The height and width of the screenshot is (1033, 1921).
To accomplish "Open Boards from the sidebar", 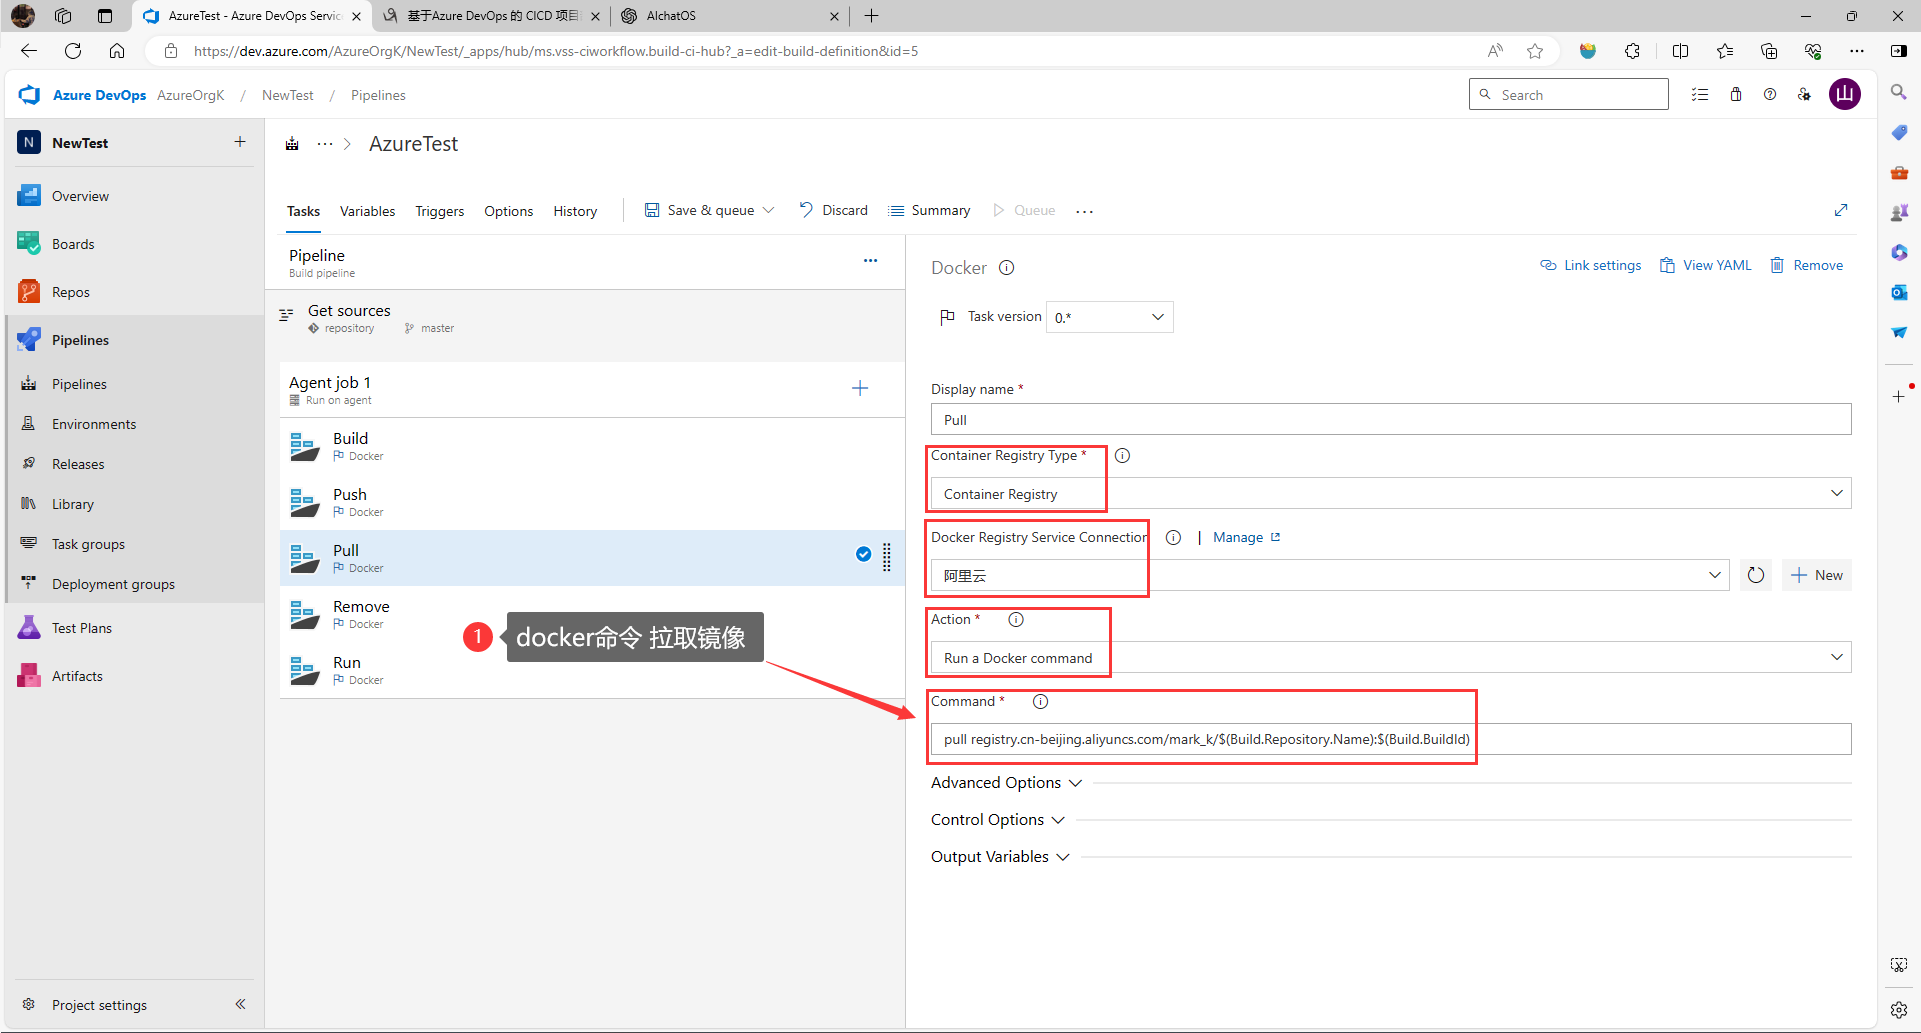I will [73, 244].
